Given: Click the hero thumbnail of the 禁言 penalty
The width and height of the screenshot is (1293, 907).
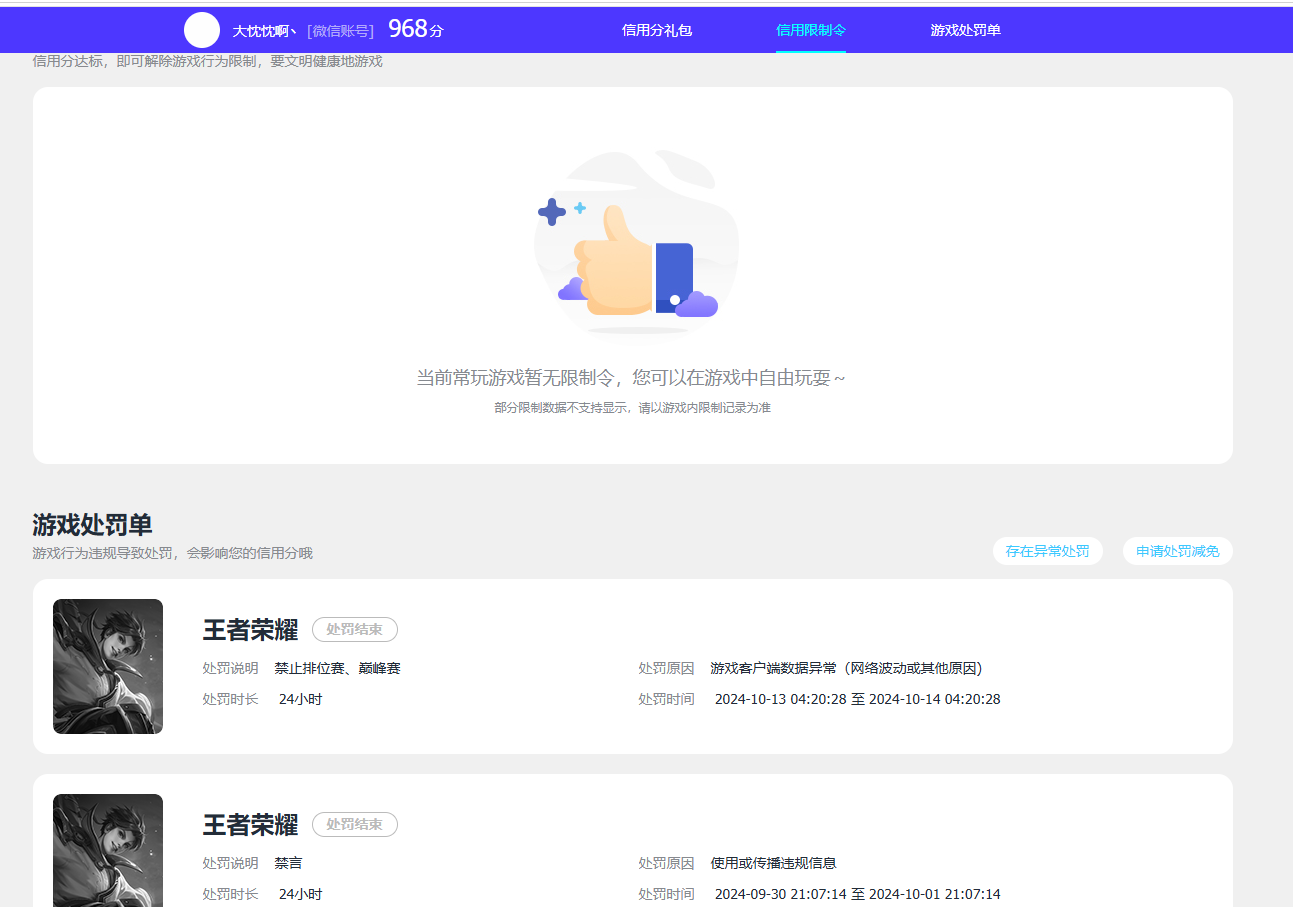Looking at the screenshot, I should [x=108, y=850].
